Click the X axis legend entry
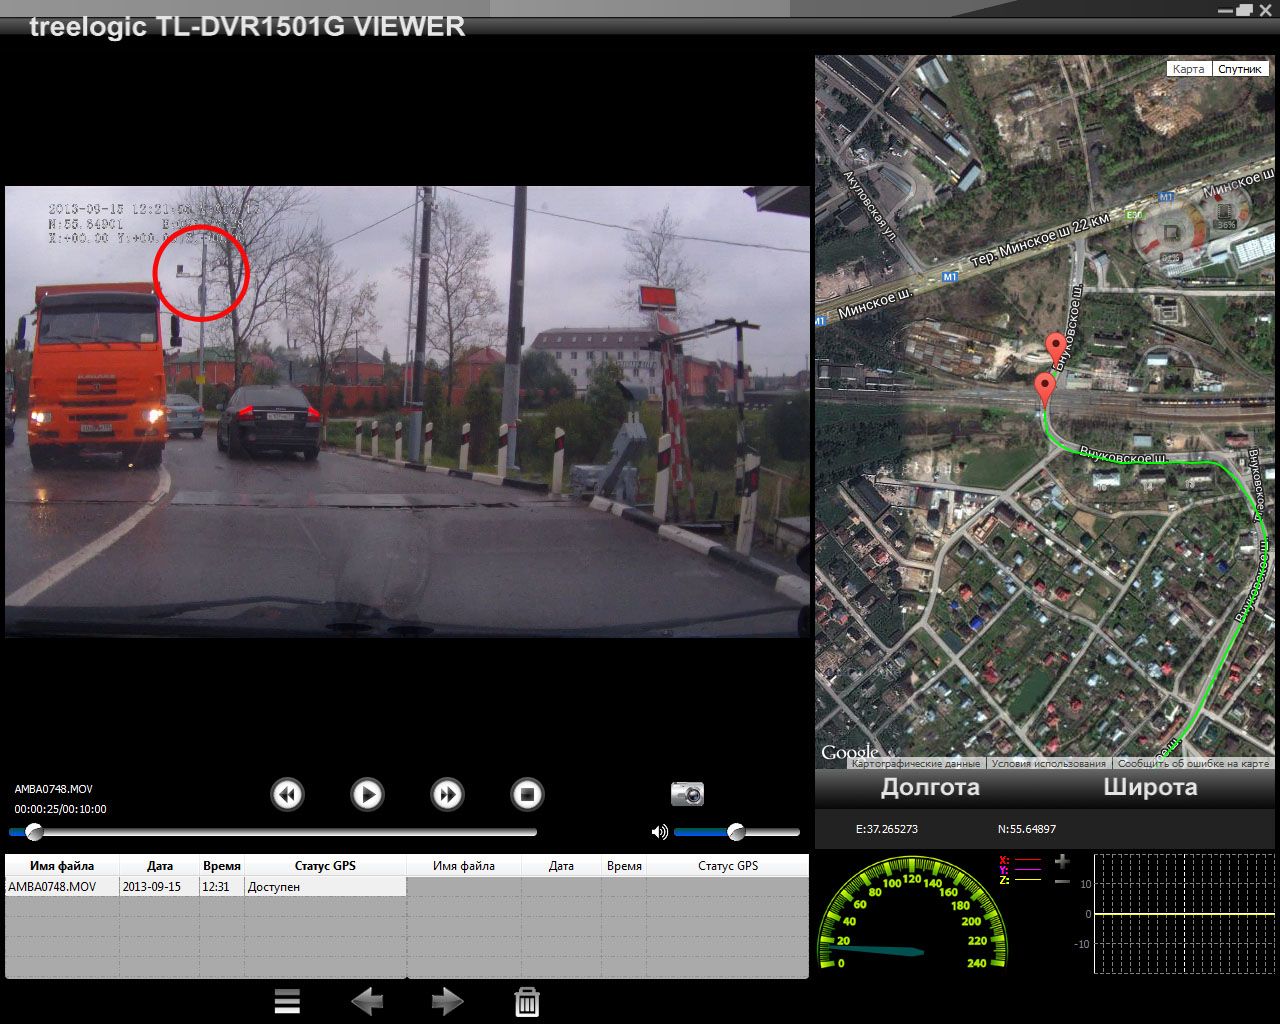 tap(1020, 860)
